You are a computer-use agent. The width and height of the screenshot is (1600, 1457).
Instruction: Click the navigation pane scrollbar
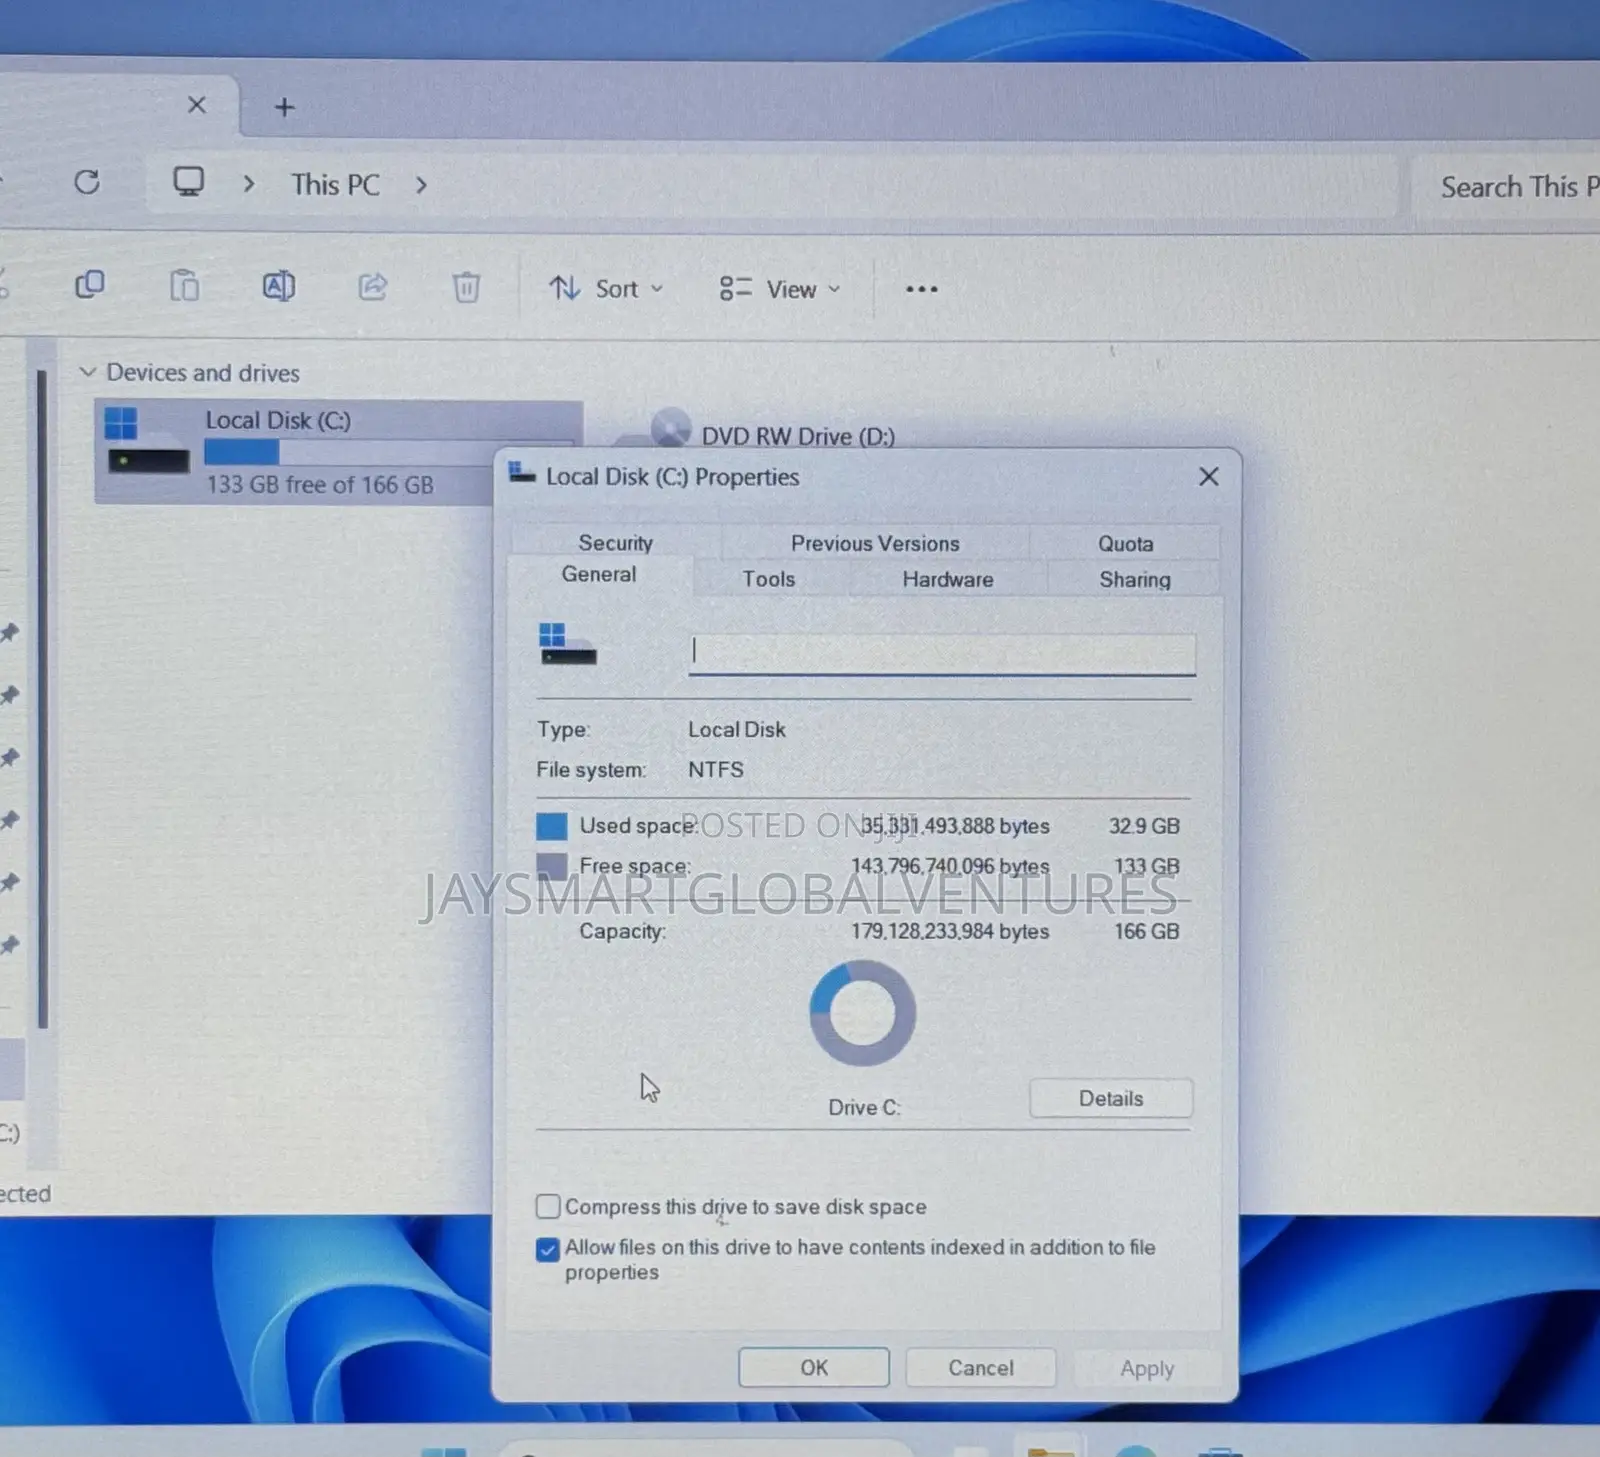42,700
